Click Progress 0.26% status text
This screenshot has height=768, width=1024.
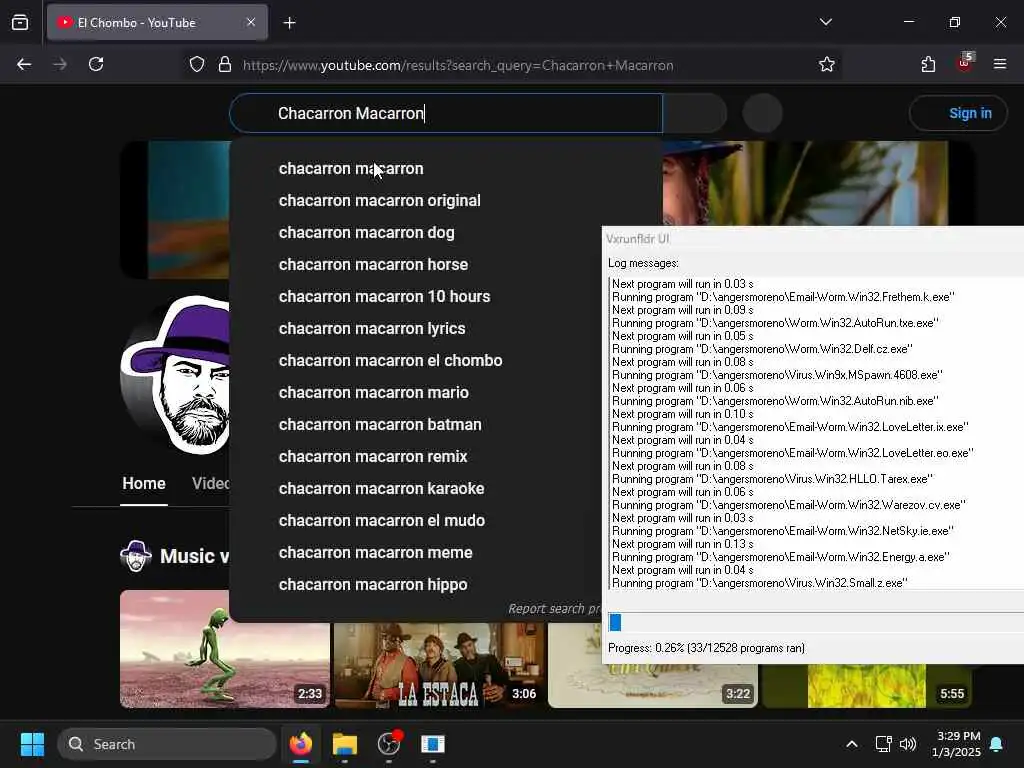706,648
